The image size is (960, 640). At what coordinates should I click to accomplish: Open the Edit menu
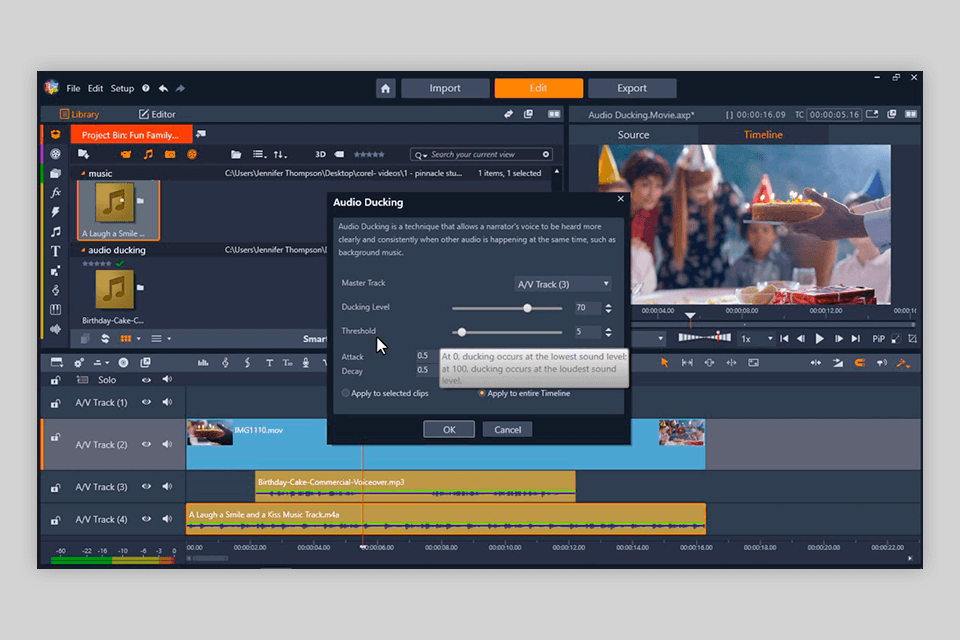pos(95,88)
